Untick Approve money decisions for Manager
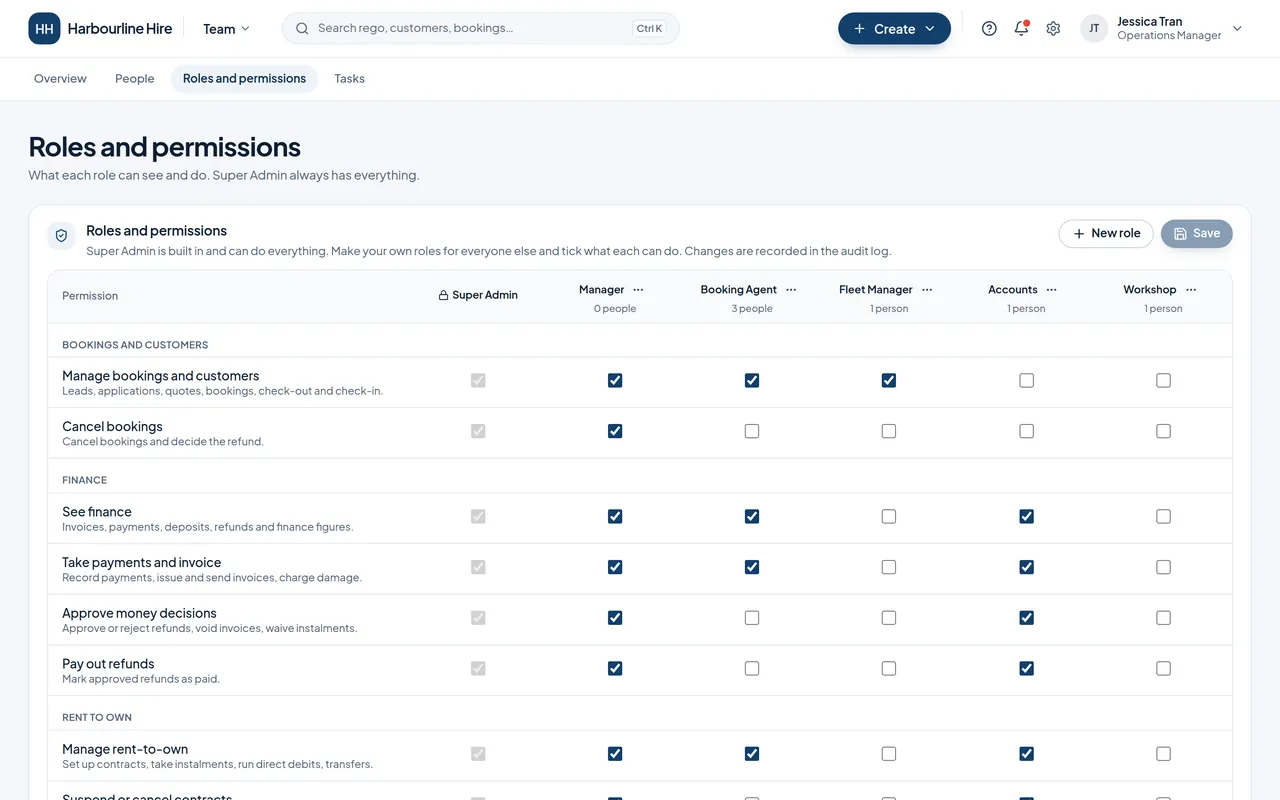This screenshot has height=800, width=1280. click(615, 618)
